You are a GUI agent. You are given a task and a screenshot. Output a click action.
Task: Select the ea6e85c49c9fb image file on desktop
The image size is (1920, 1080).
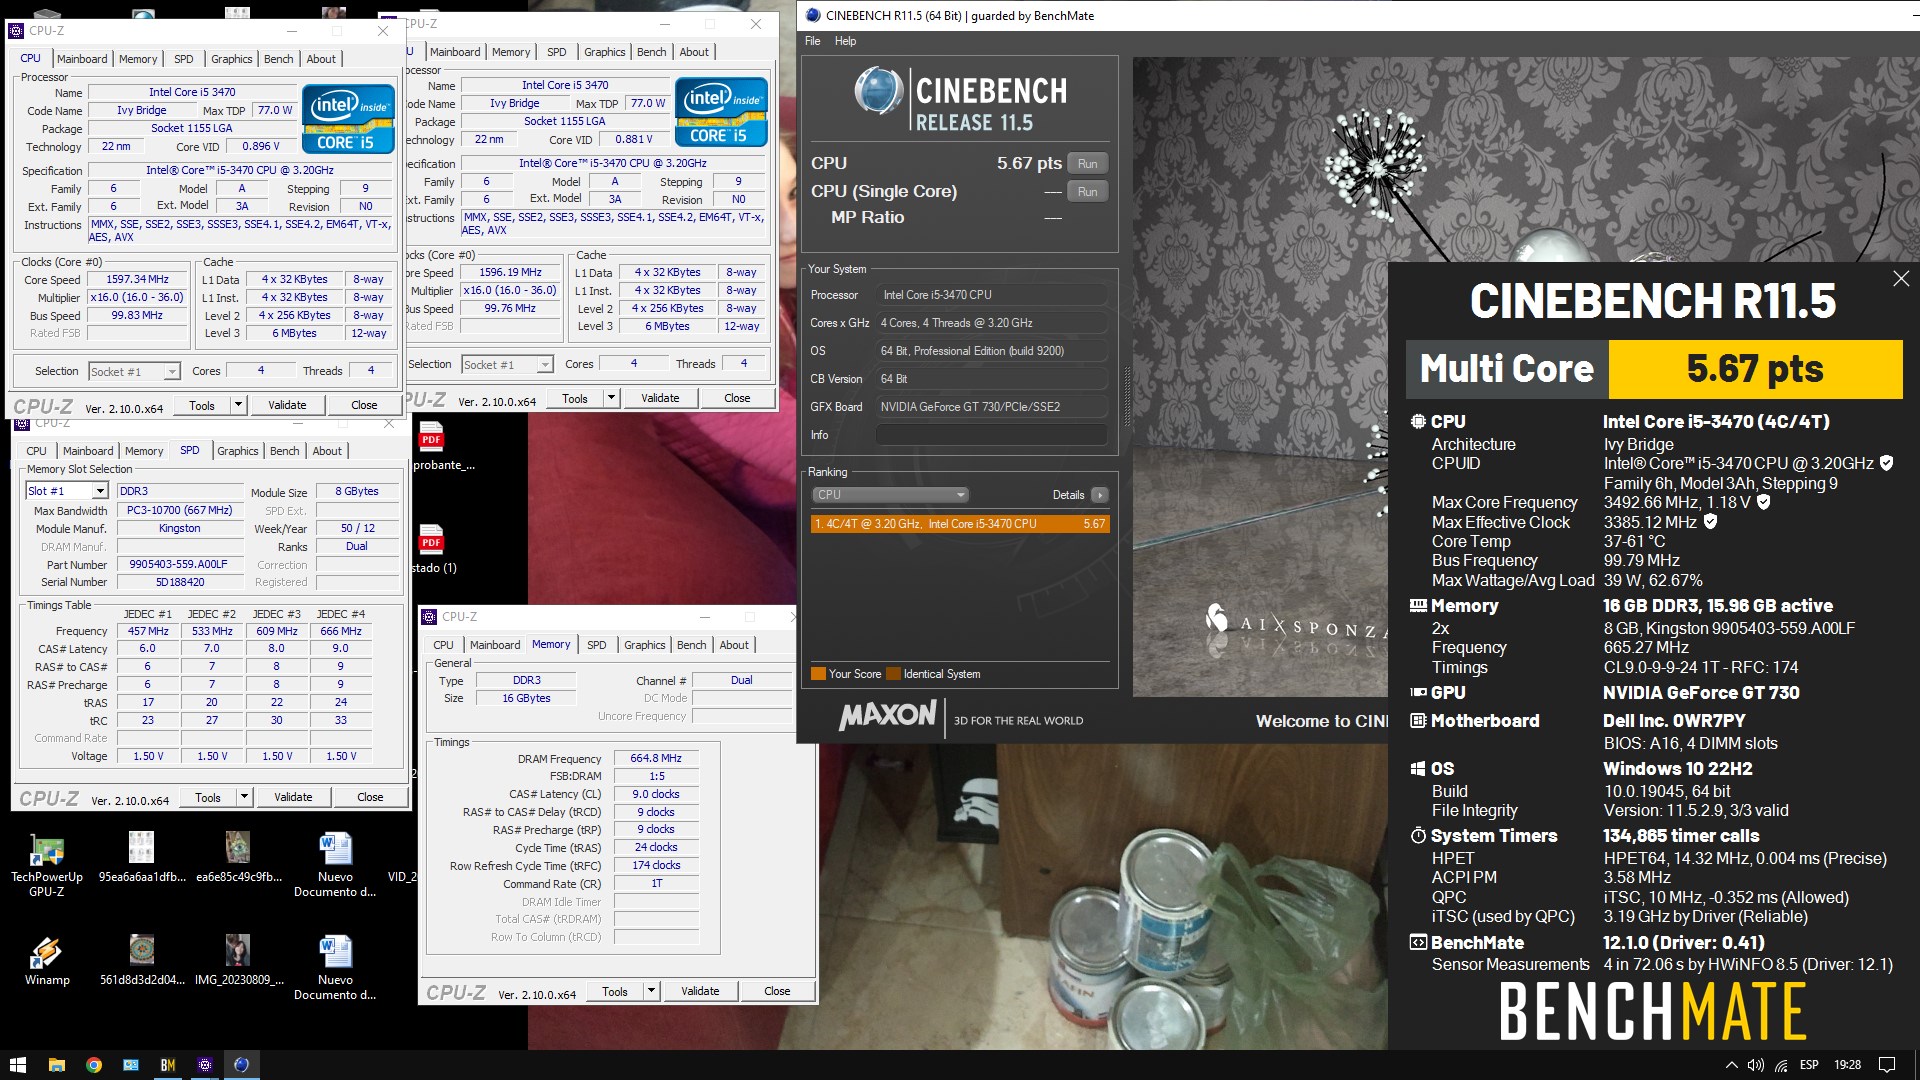point(238,858)
